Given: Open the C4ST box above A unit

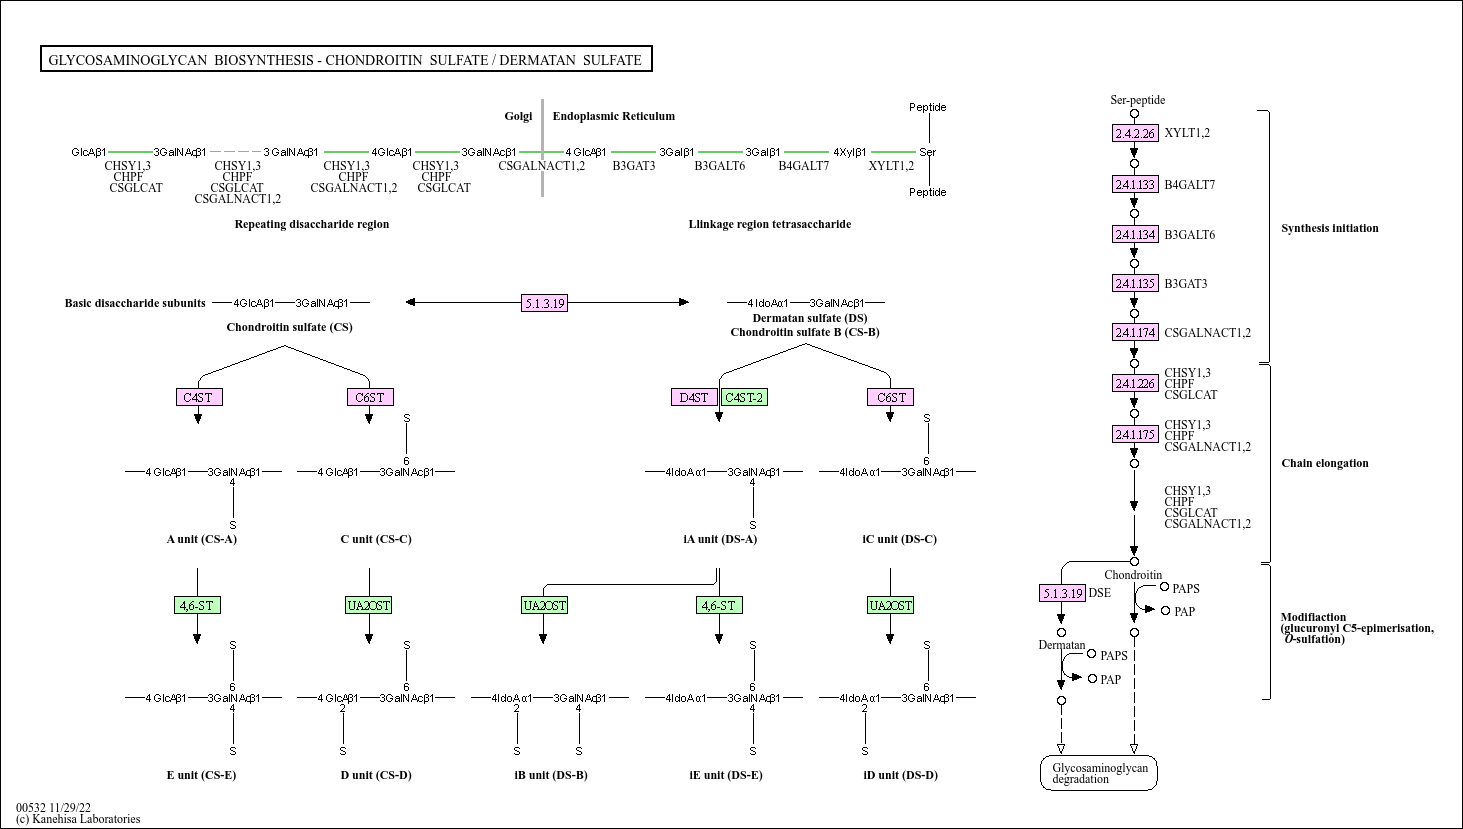Looking at the screenshot, I should pos(198,397).
